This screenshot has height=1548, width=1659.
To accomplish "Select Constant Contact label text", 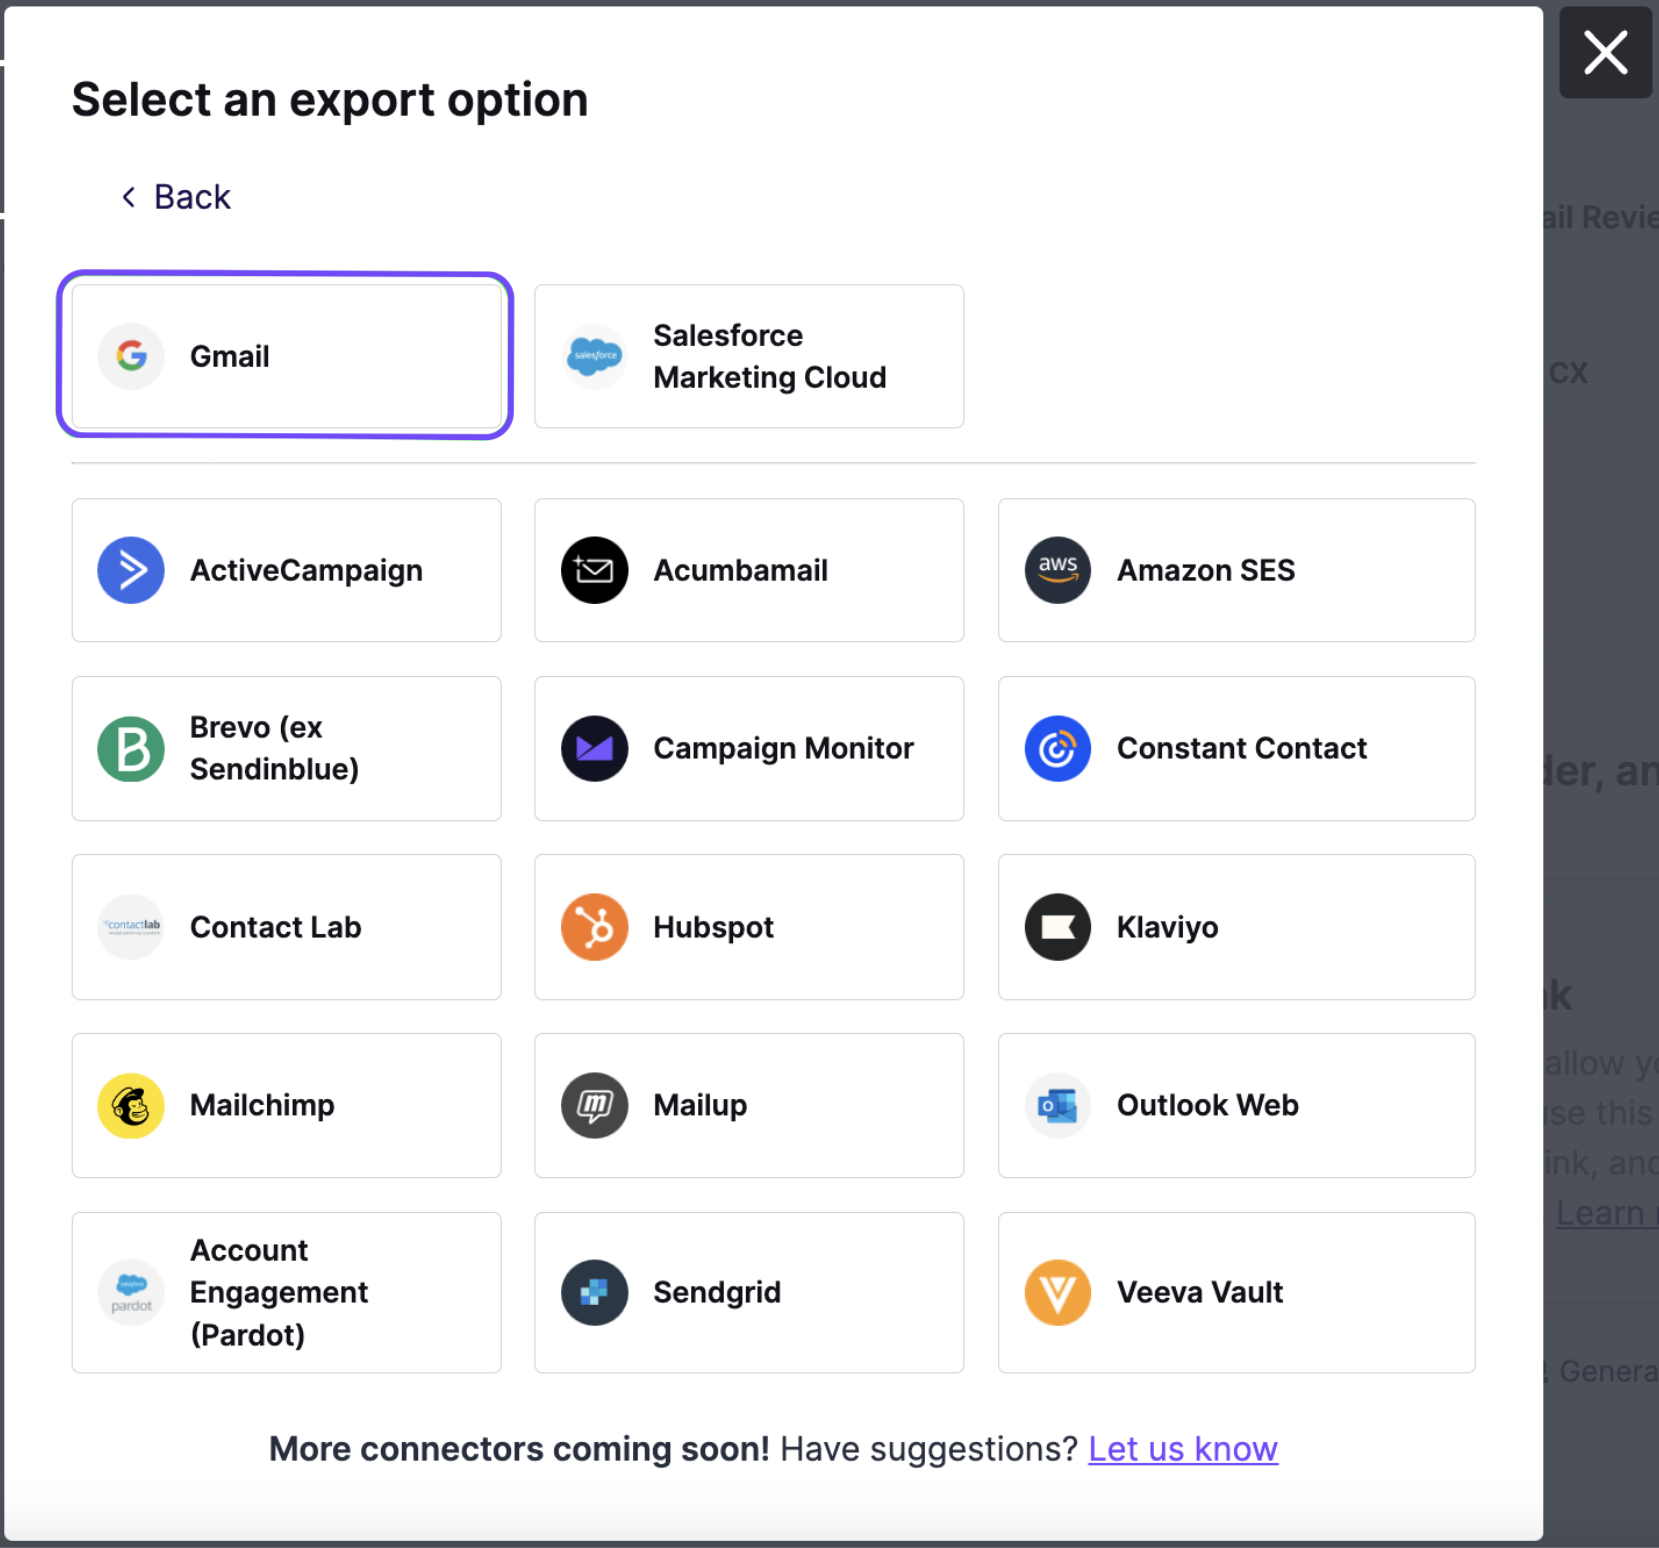I will (x=1241, y=748).
